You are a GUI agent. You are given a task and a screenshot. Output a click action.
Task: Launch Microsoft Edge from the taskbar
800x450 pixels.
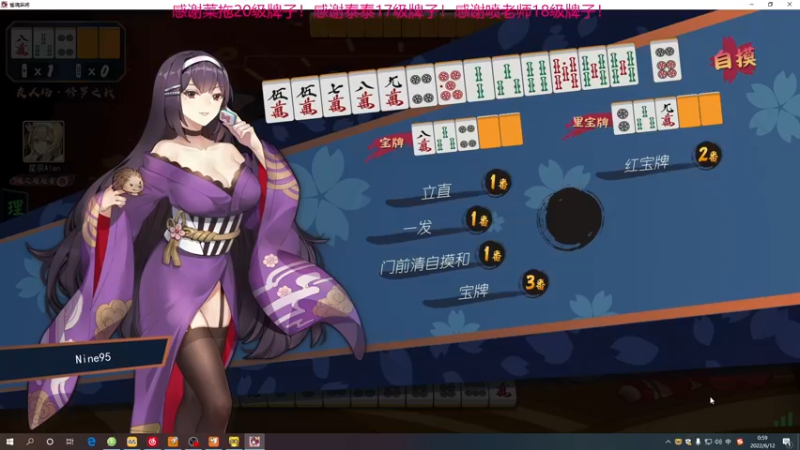91,442
